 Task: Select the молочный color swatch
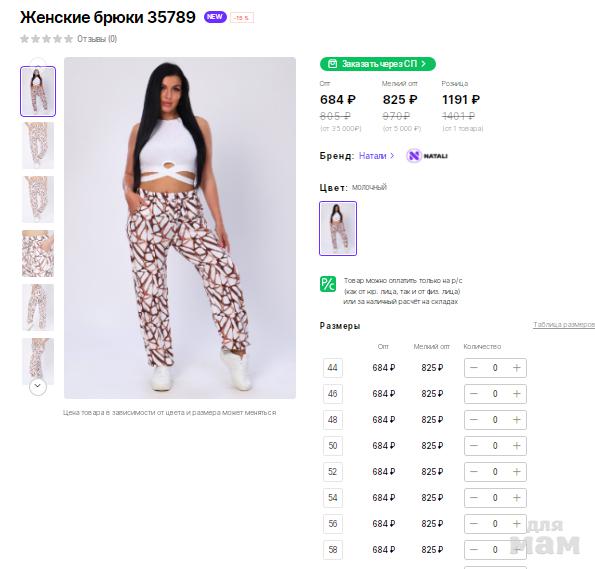pyautogui.click(x=338, y=229)
